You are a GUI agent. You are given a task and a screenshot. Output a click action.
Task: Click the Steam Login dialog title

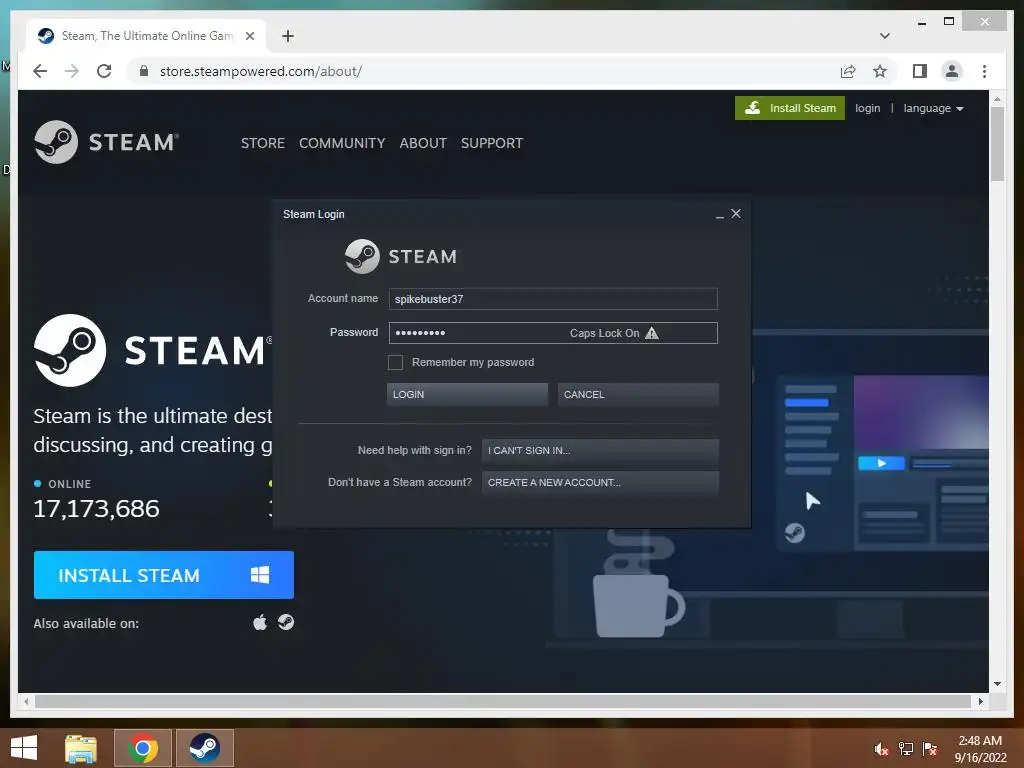pos(313,214)
